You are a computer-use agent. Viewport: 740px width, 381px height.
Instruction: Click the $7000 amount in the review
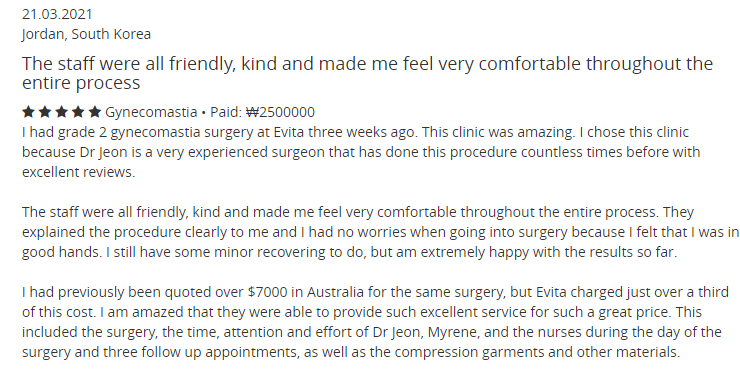click(x=267, y=292)
